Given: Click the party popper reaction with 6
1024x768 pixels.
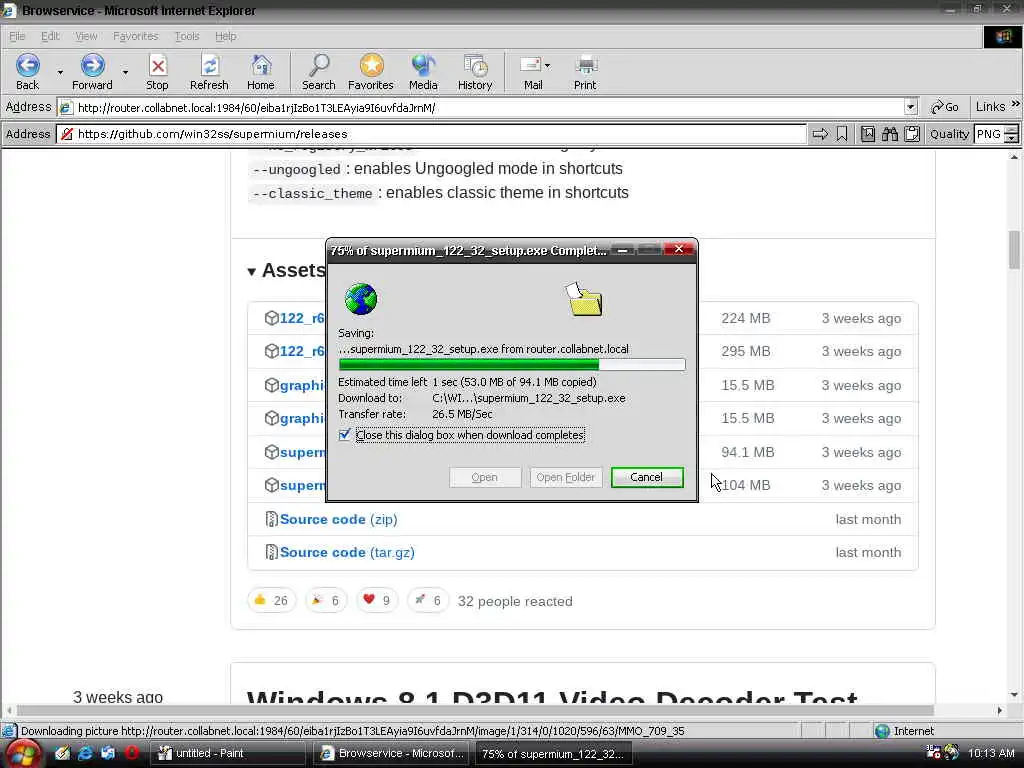Looking at the screenshot, I should [x=327, y=600].
